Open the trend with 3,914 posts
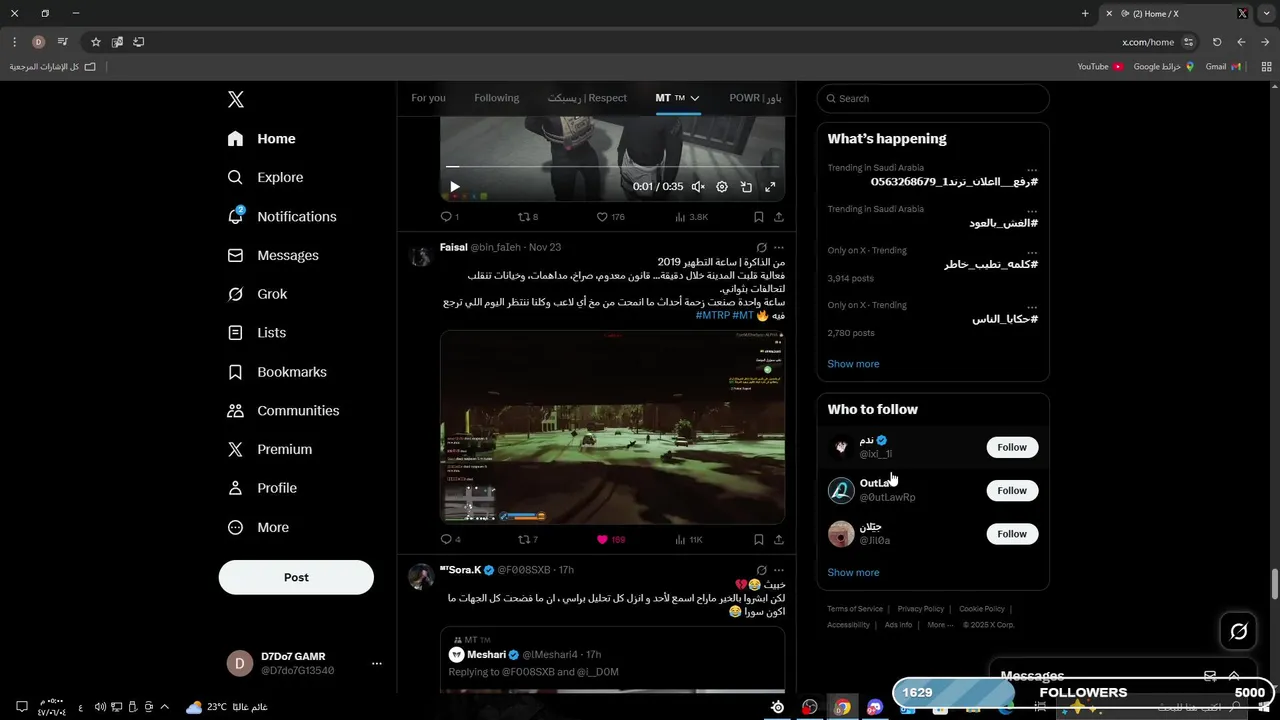1280x720 pixels. point(933,265)
